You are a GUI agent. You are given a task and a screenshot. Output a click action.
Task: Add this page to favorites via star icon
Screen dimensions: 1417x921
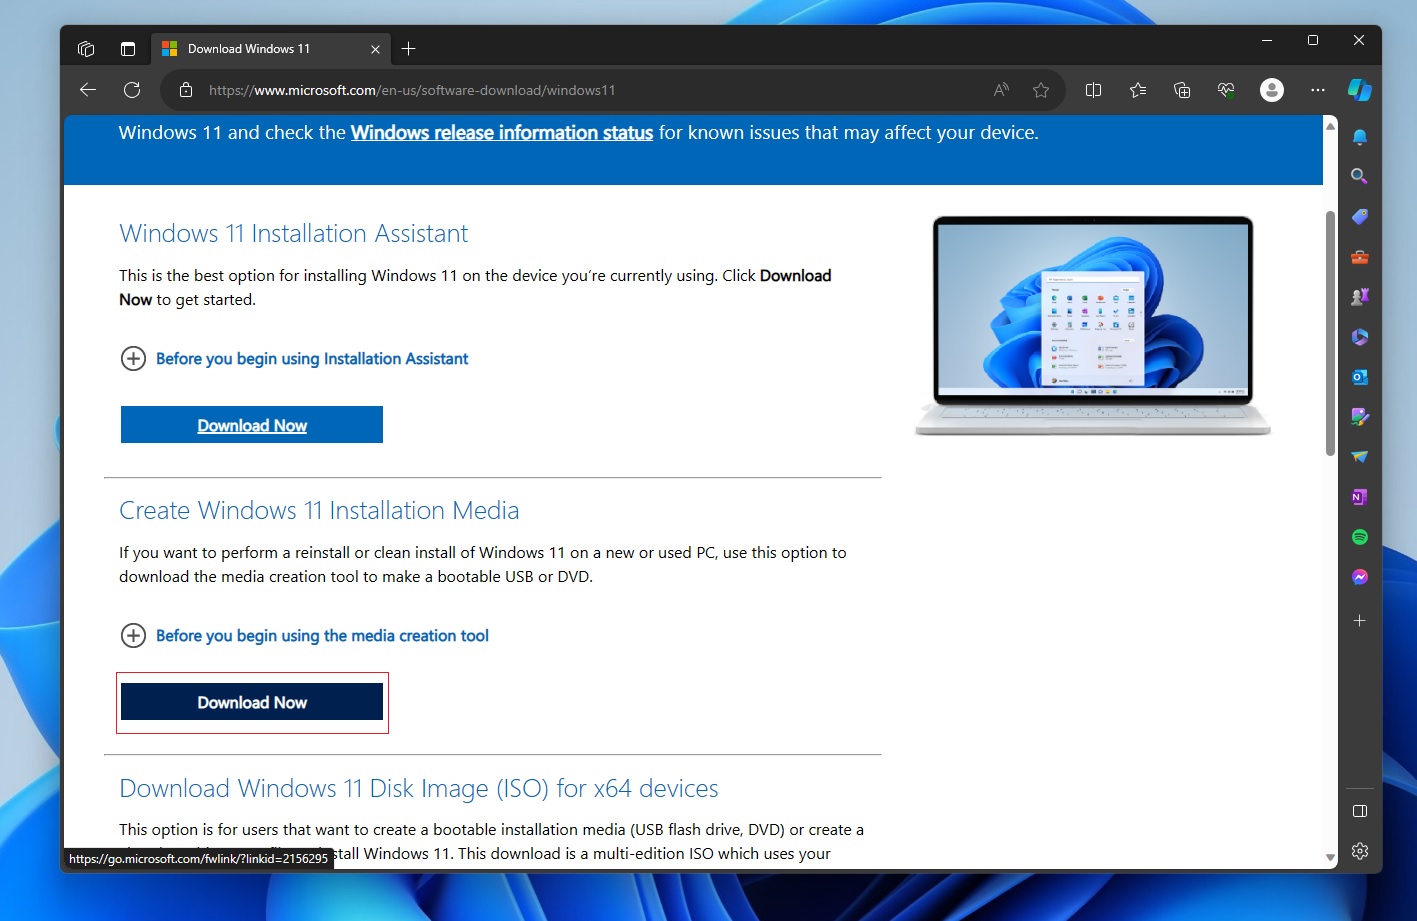coord(1040,89)
